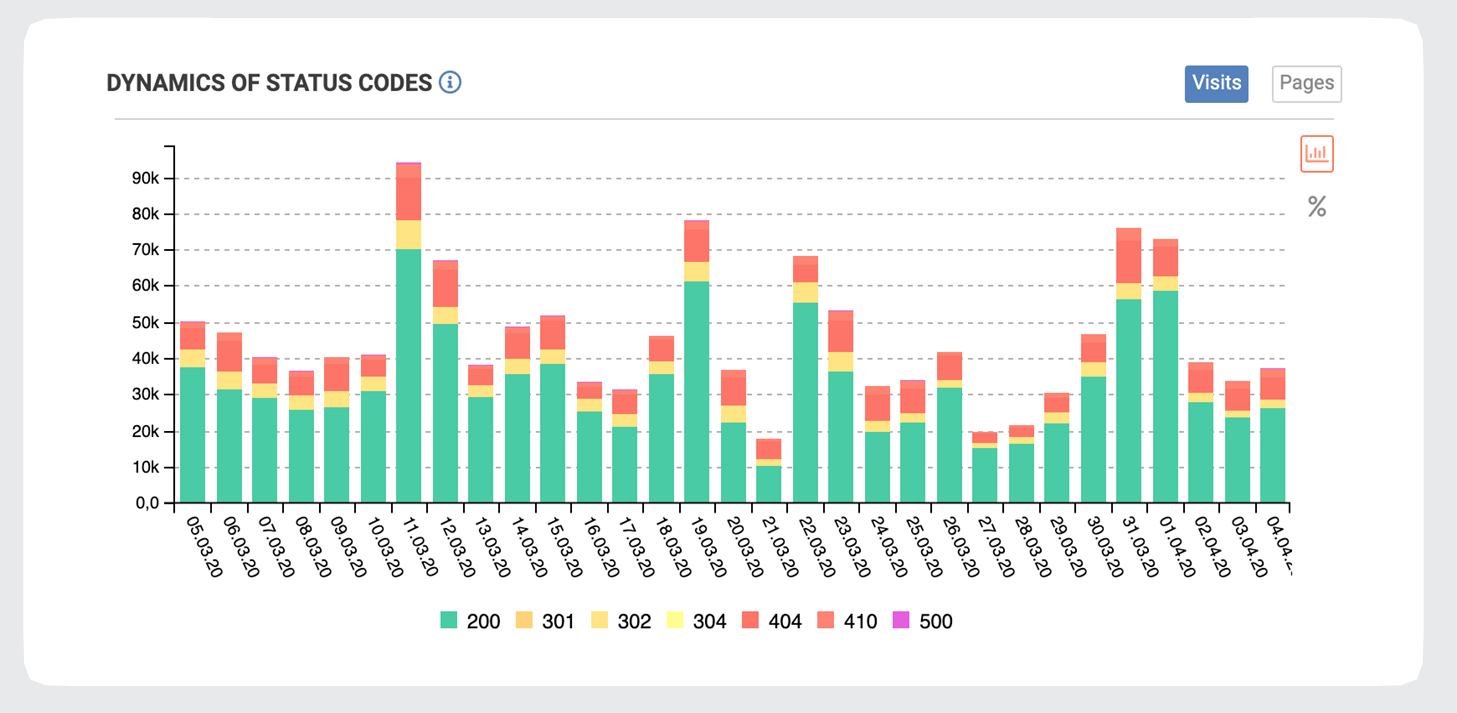The width and height of the screenshot is (1457, 713).
Task: Switch to the Pages tab
Action: pyautogui.click(x=1307, y=83)
